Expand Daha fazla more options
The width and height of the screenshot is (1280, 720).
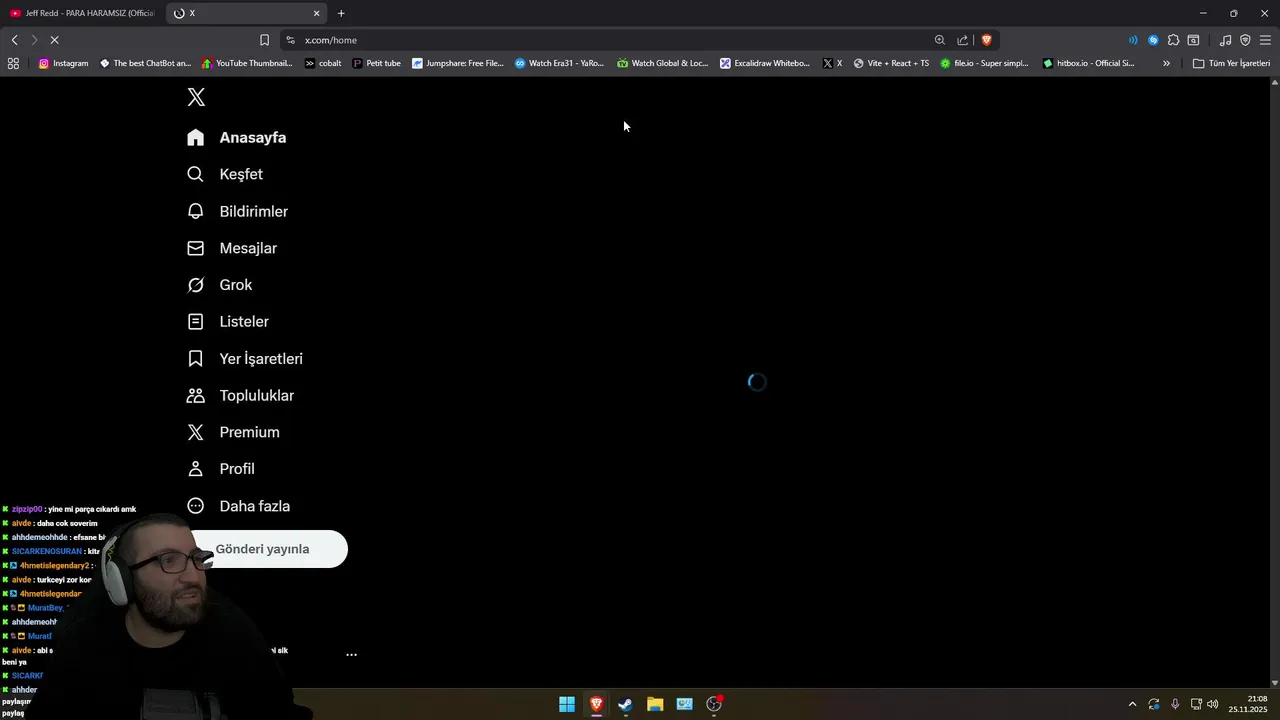coord(239,506)
